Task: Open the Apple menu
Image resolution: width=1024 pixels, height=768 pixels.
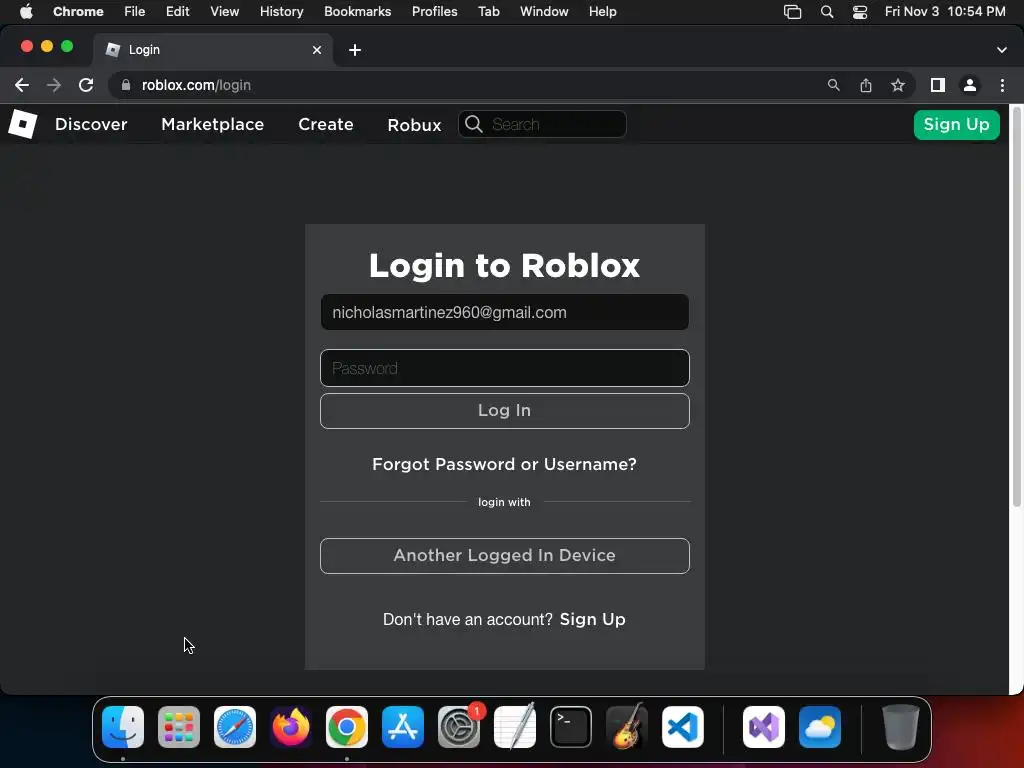Action: point(26,12)
